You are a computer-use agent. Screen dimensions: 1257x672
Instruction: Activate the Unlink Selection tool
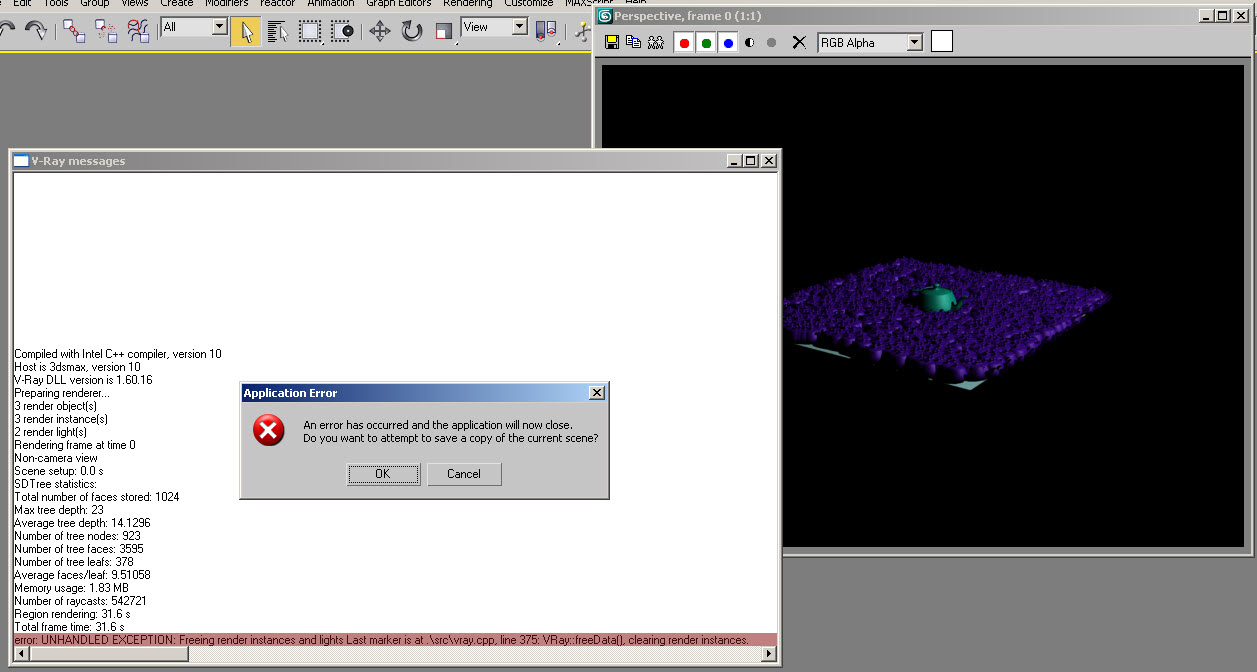[106, 30]
